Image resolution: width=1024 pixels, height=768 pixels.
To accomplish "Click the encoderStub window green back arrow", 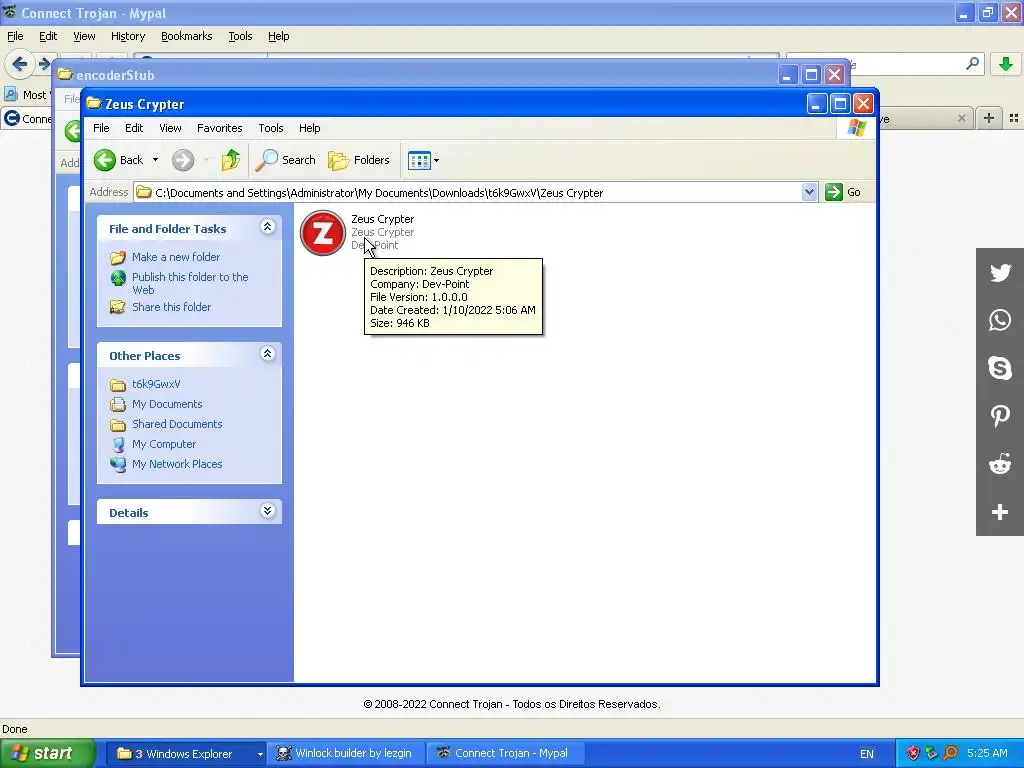I will coord(72,131).
